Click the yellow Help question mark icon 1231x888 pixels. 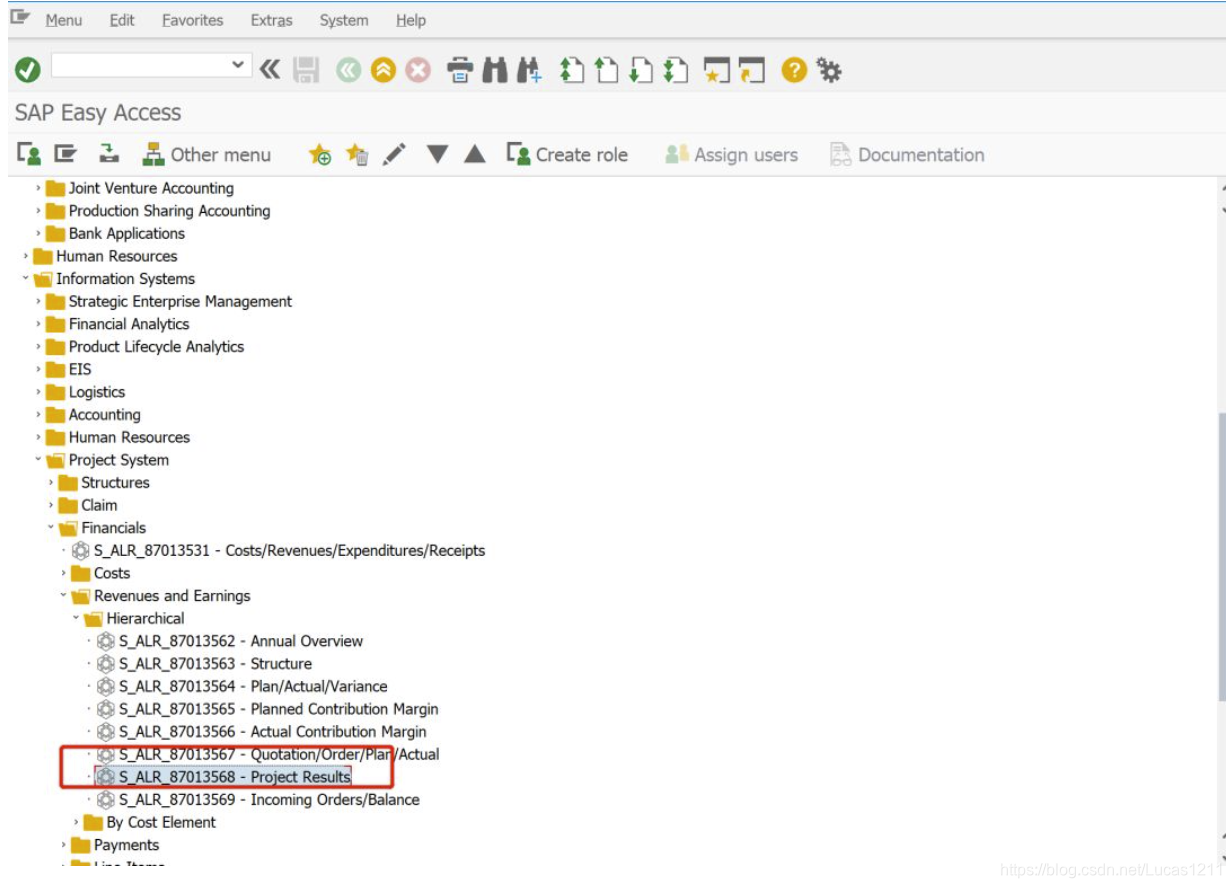794,70
